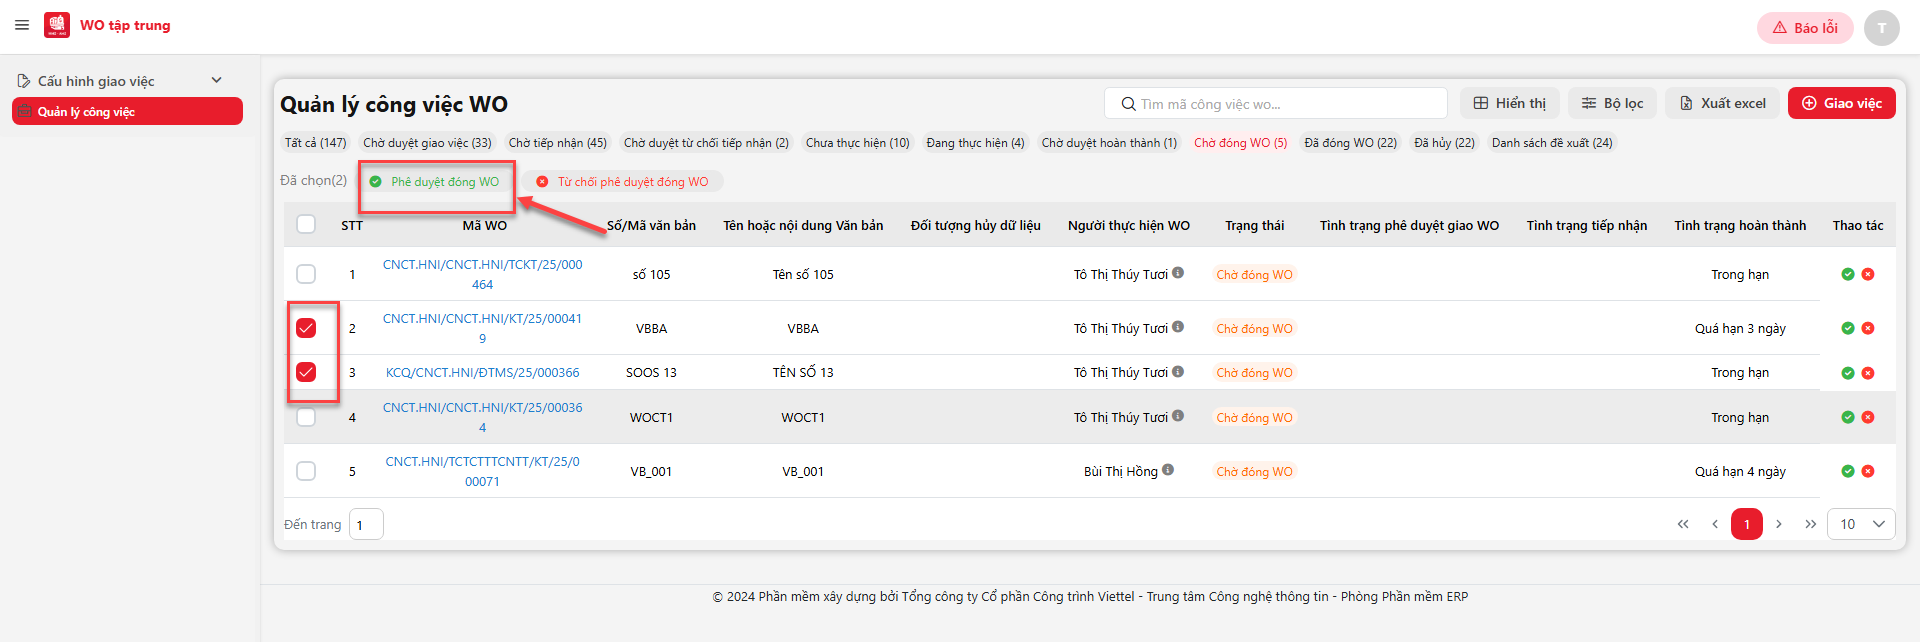1920x642 pixels.
Task: Open Đã hủy (22) tab
Action: point(1444,143)
